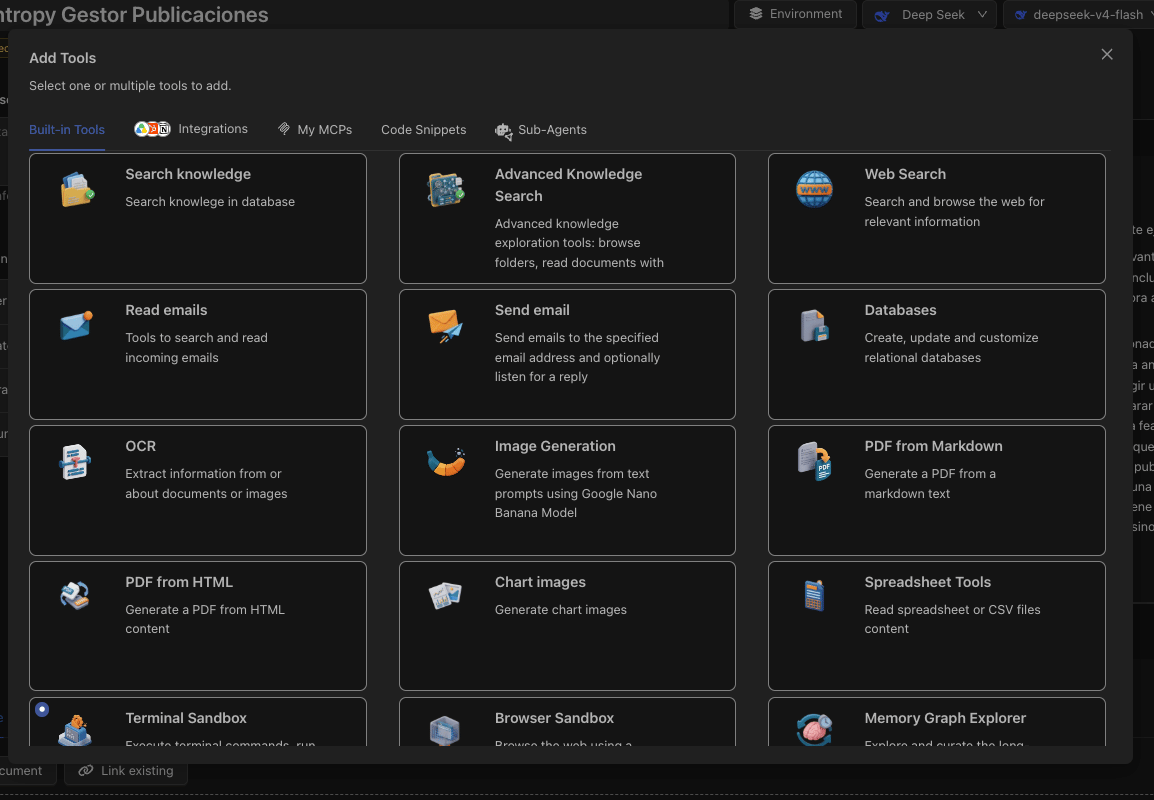Viewport: 1154px width, 800px height.
Task: Open the Deep Seek provider dropdown
Action: coord(930,14)
